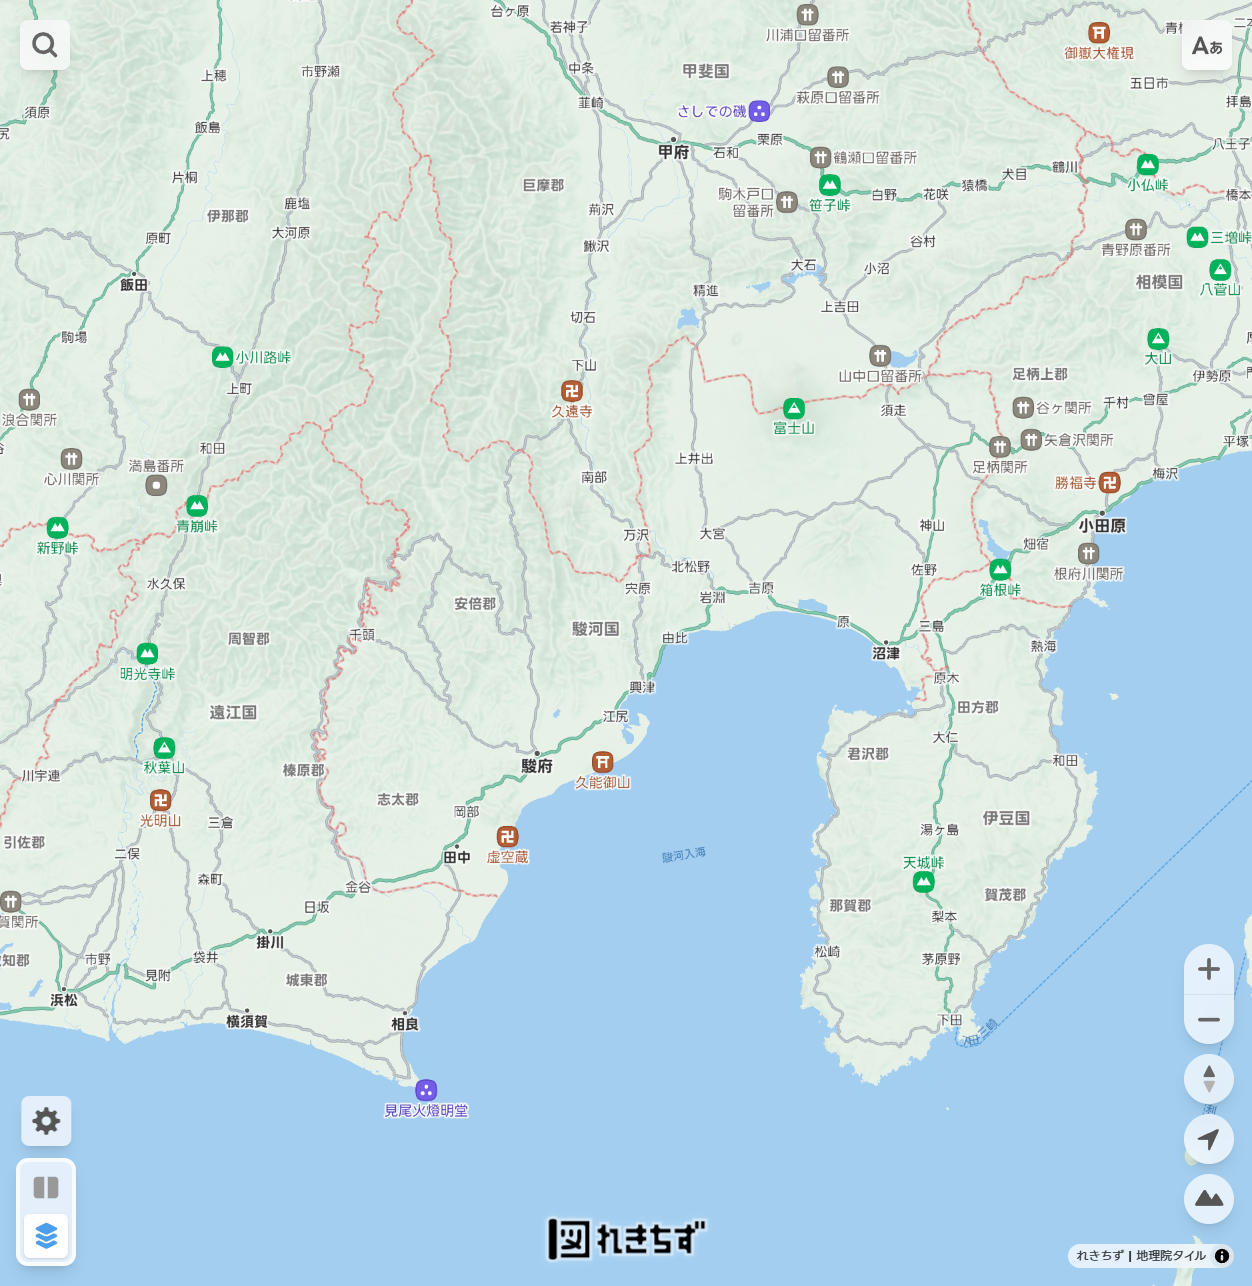Click the 見尾火燈明堂 landmark marker

[426, 1090]
